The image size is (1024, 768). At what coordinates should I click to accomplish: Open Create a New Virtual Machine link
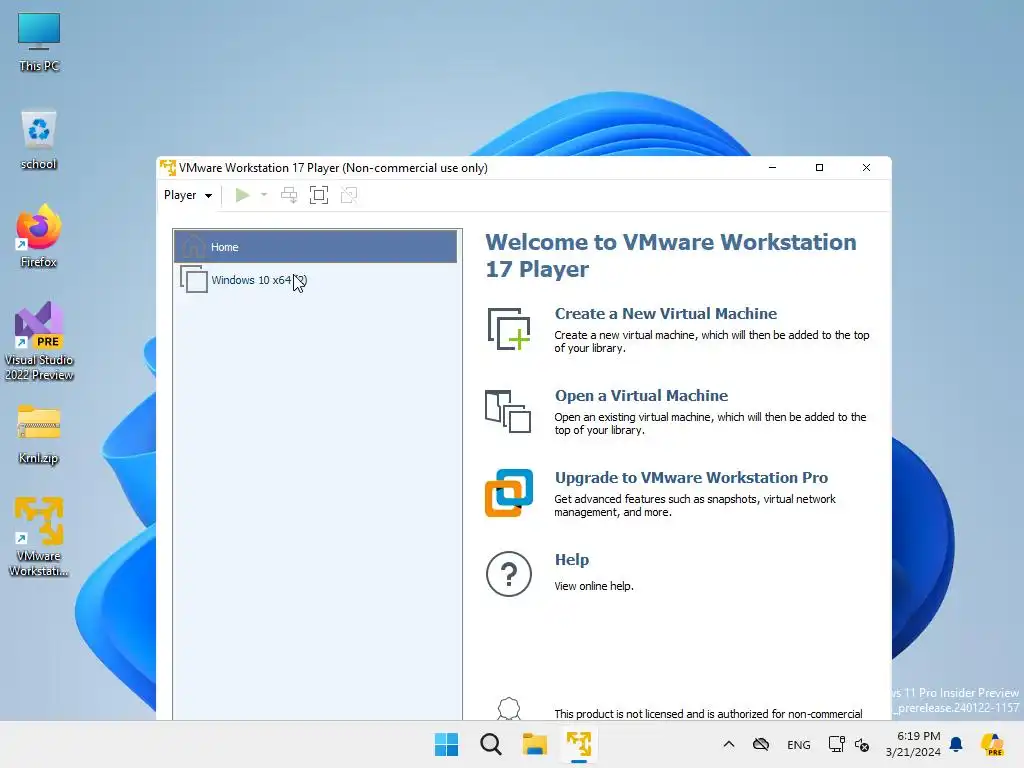665,313
